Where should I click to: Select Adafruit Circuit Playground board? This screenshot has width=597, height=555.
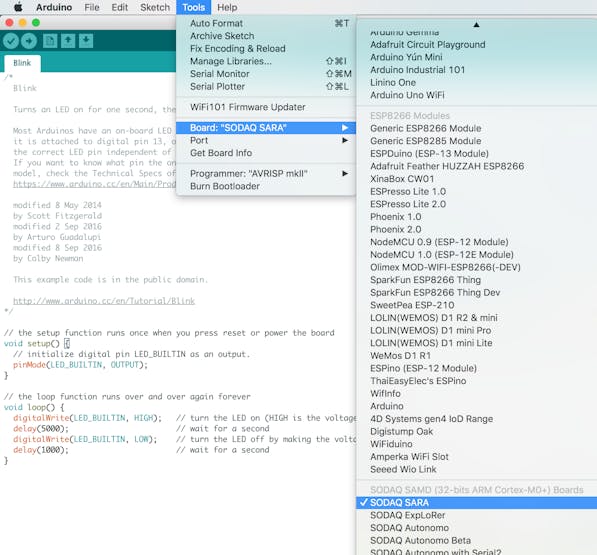[477, 45]
